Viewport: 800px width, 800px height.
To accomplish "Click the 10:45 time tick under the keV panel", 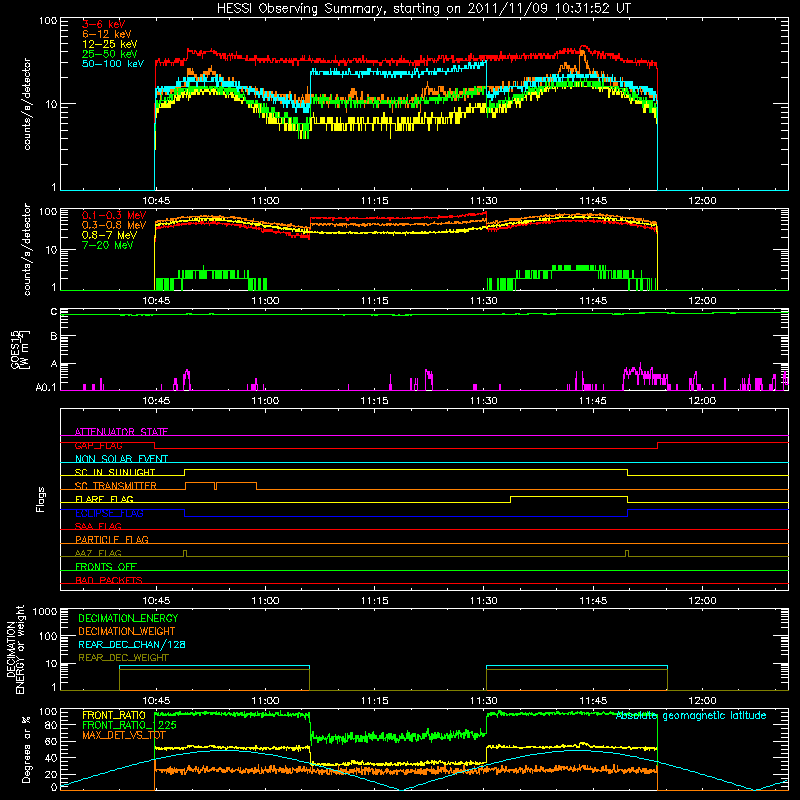I will [156, 201].
